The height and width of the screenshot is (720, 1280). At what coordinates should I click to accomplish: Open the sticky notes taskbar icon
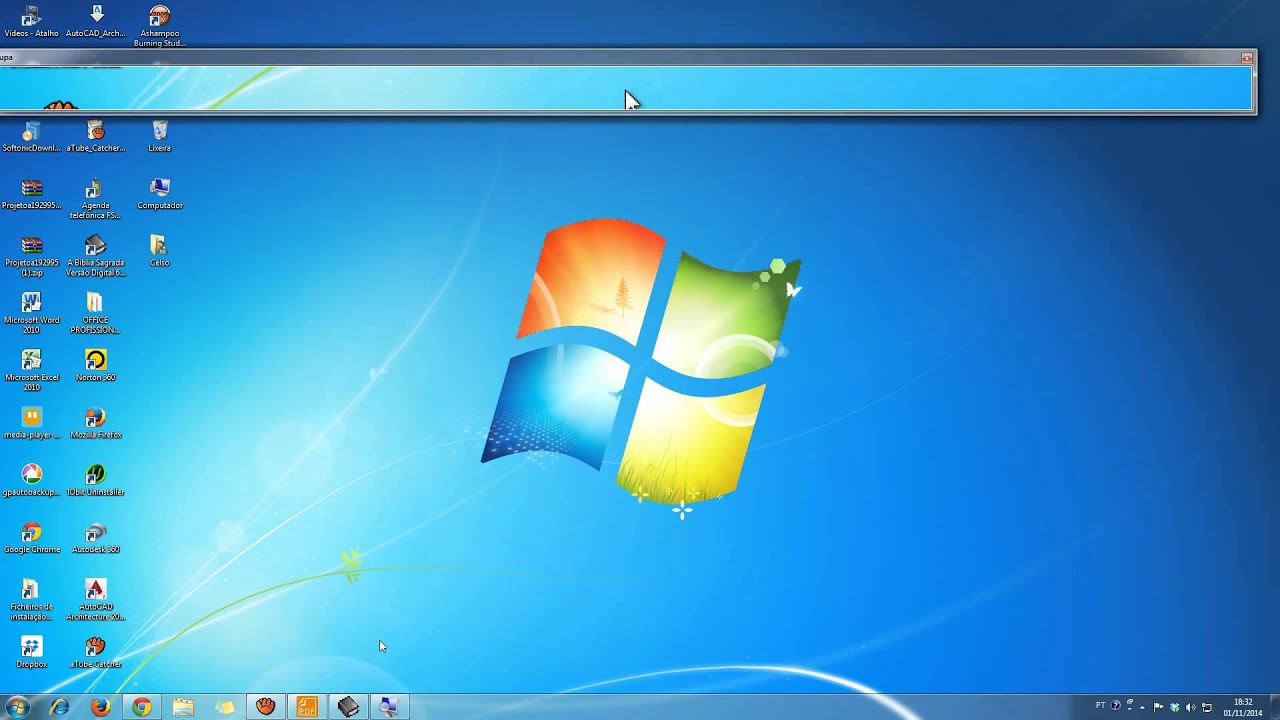pos(225,707)
